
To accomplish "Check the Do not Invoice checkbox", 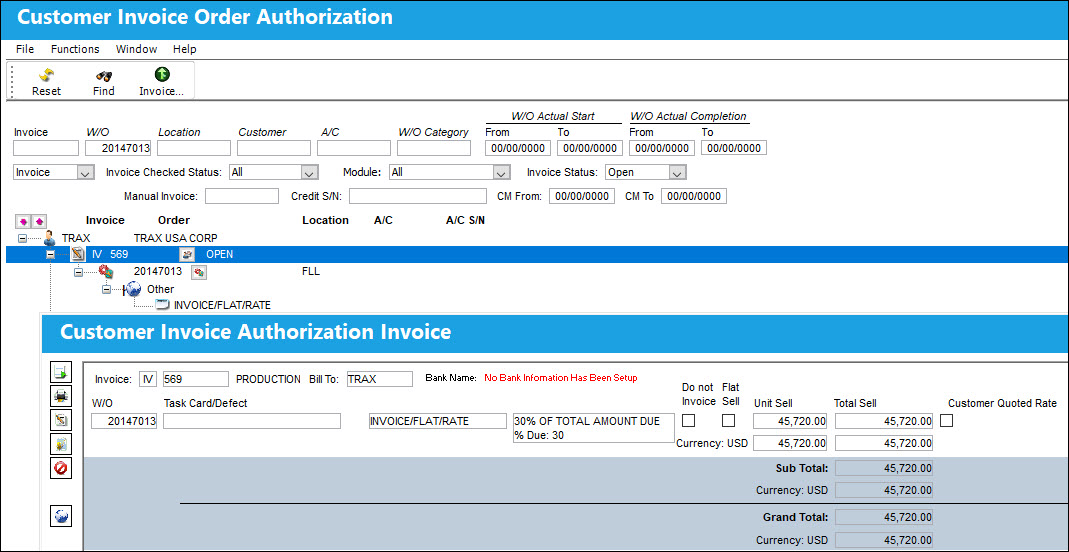I will tap(689, 420).
